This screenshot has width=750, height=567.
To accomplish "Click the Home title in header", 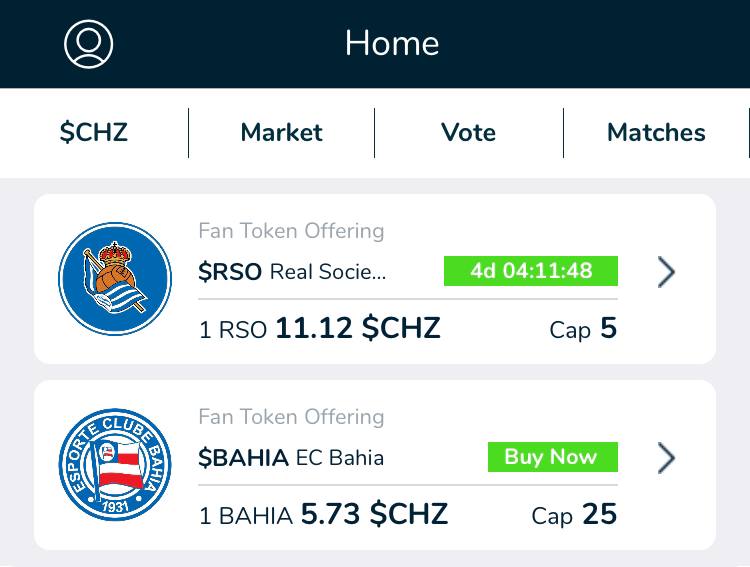I will coord(391,43).
